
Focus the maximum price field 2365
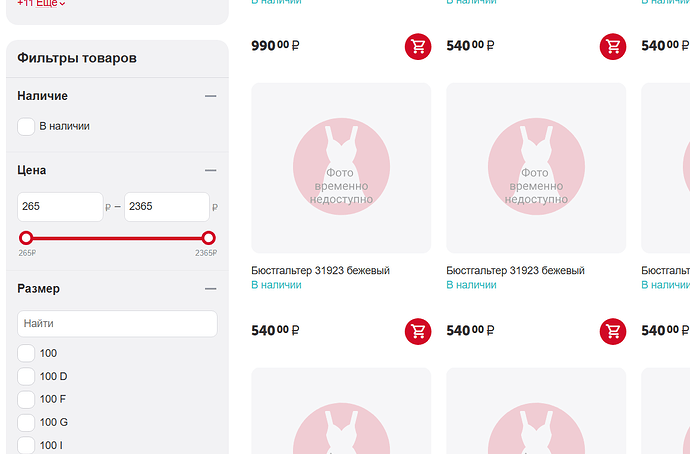[167, 207]
